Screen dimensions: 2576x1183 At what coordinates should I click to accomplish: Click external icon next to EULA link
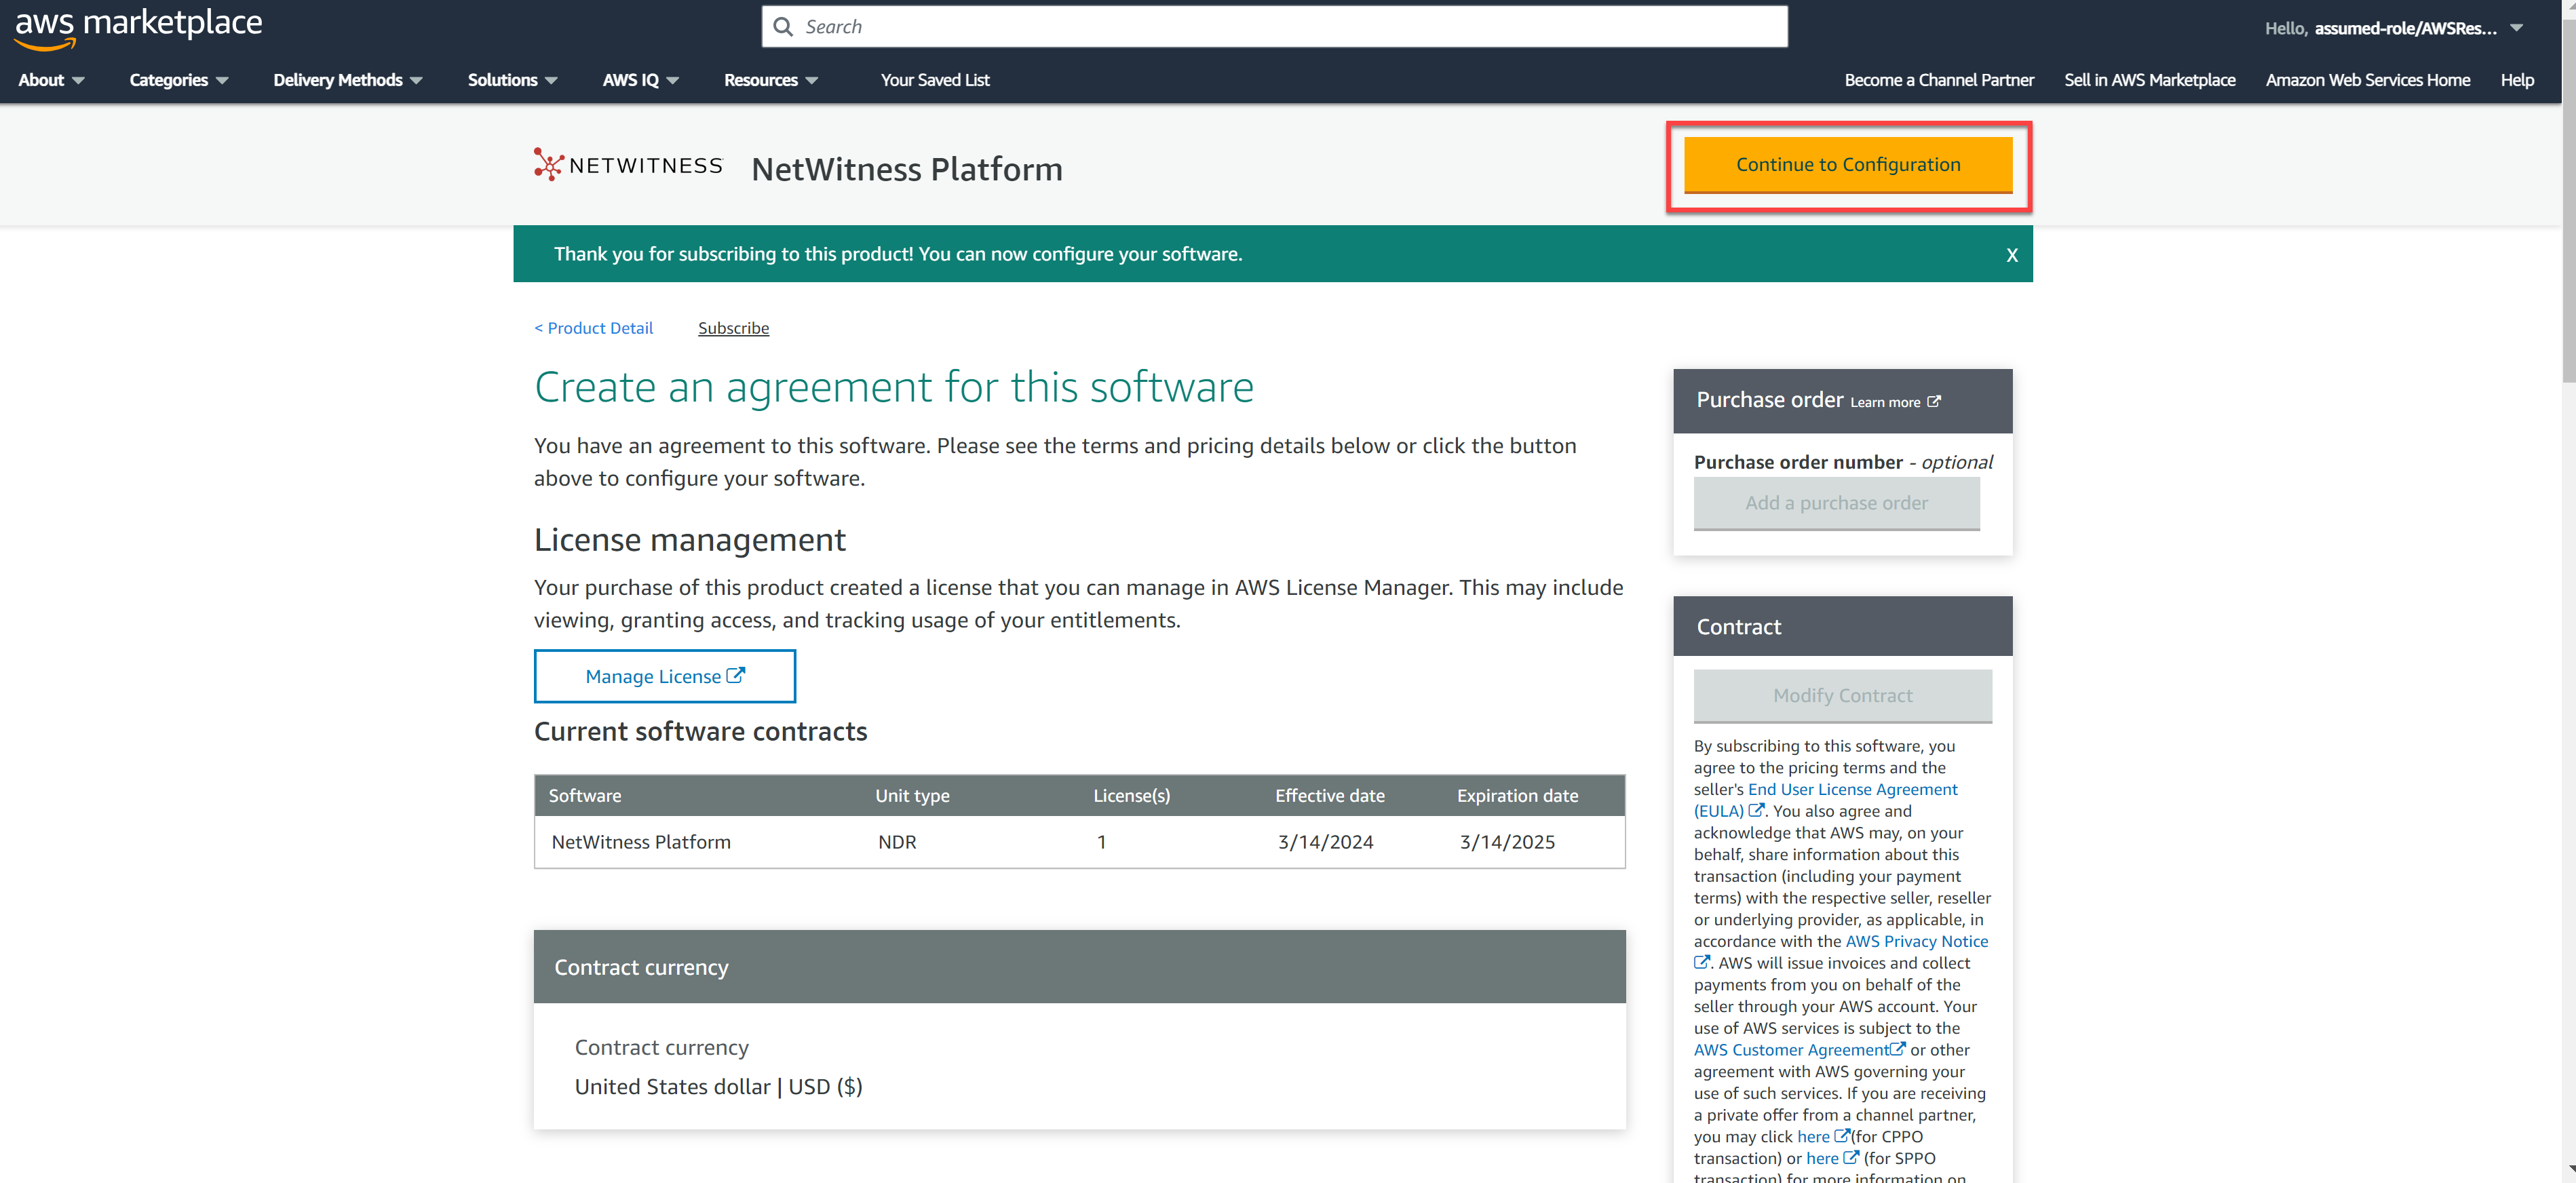[x=1756, y=811]
